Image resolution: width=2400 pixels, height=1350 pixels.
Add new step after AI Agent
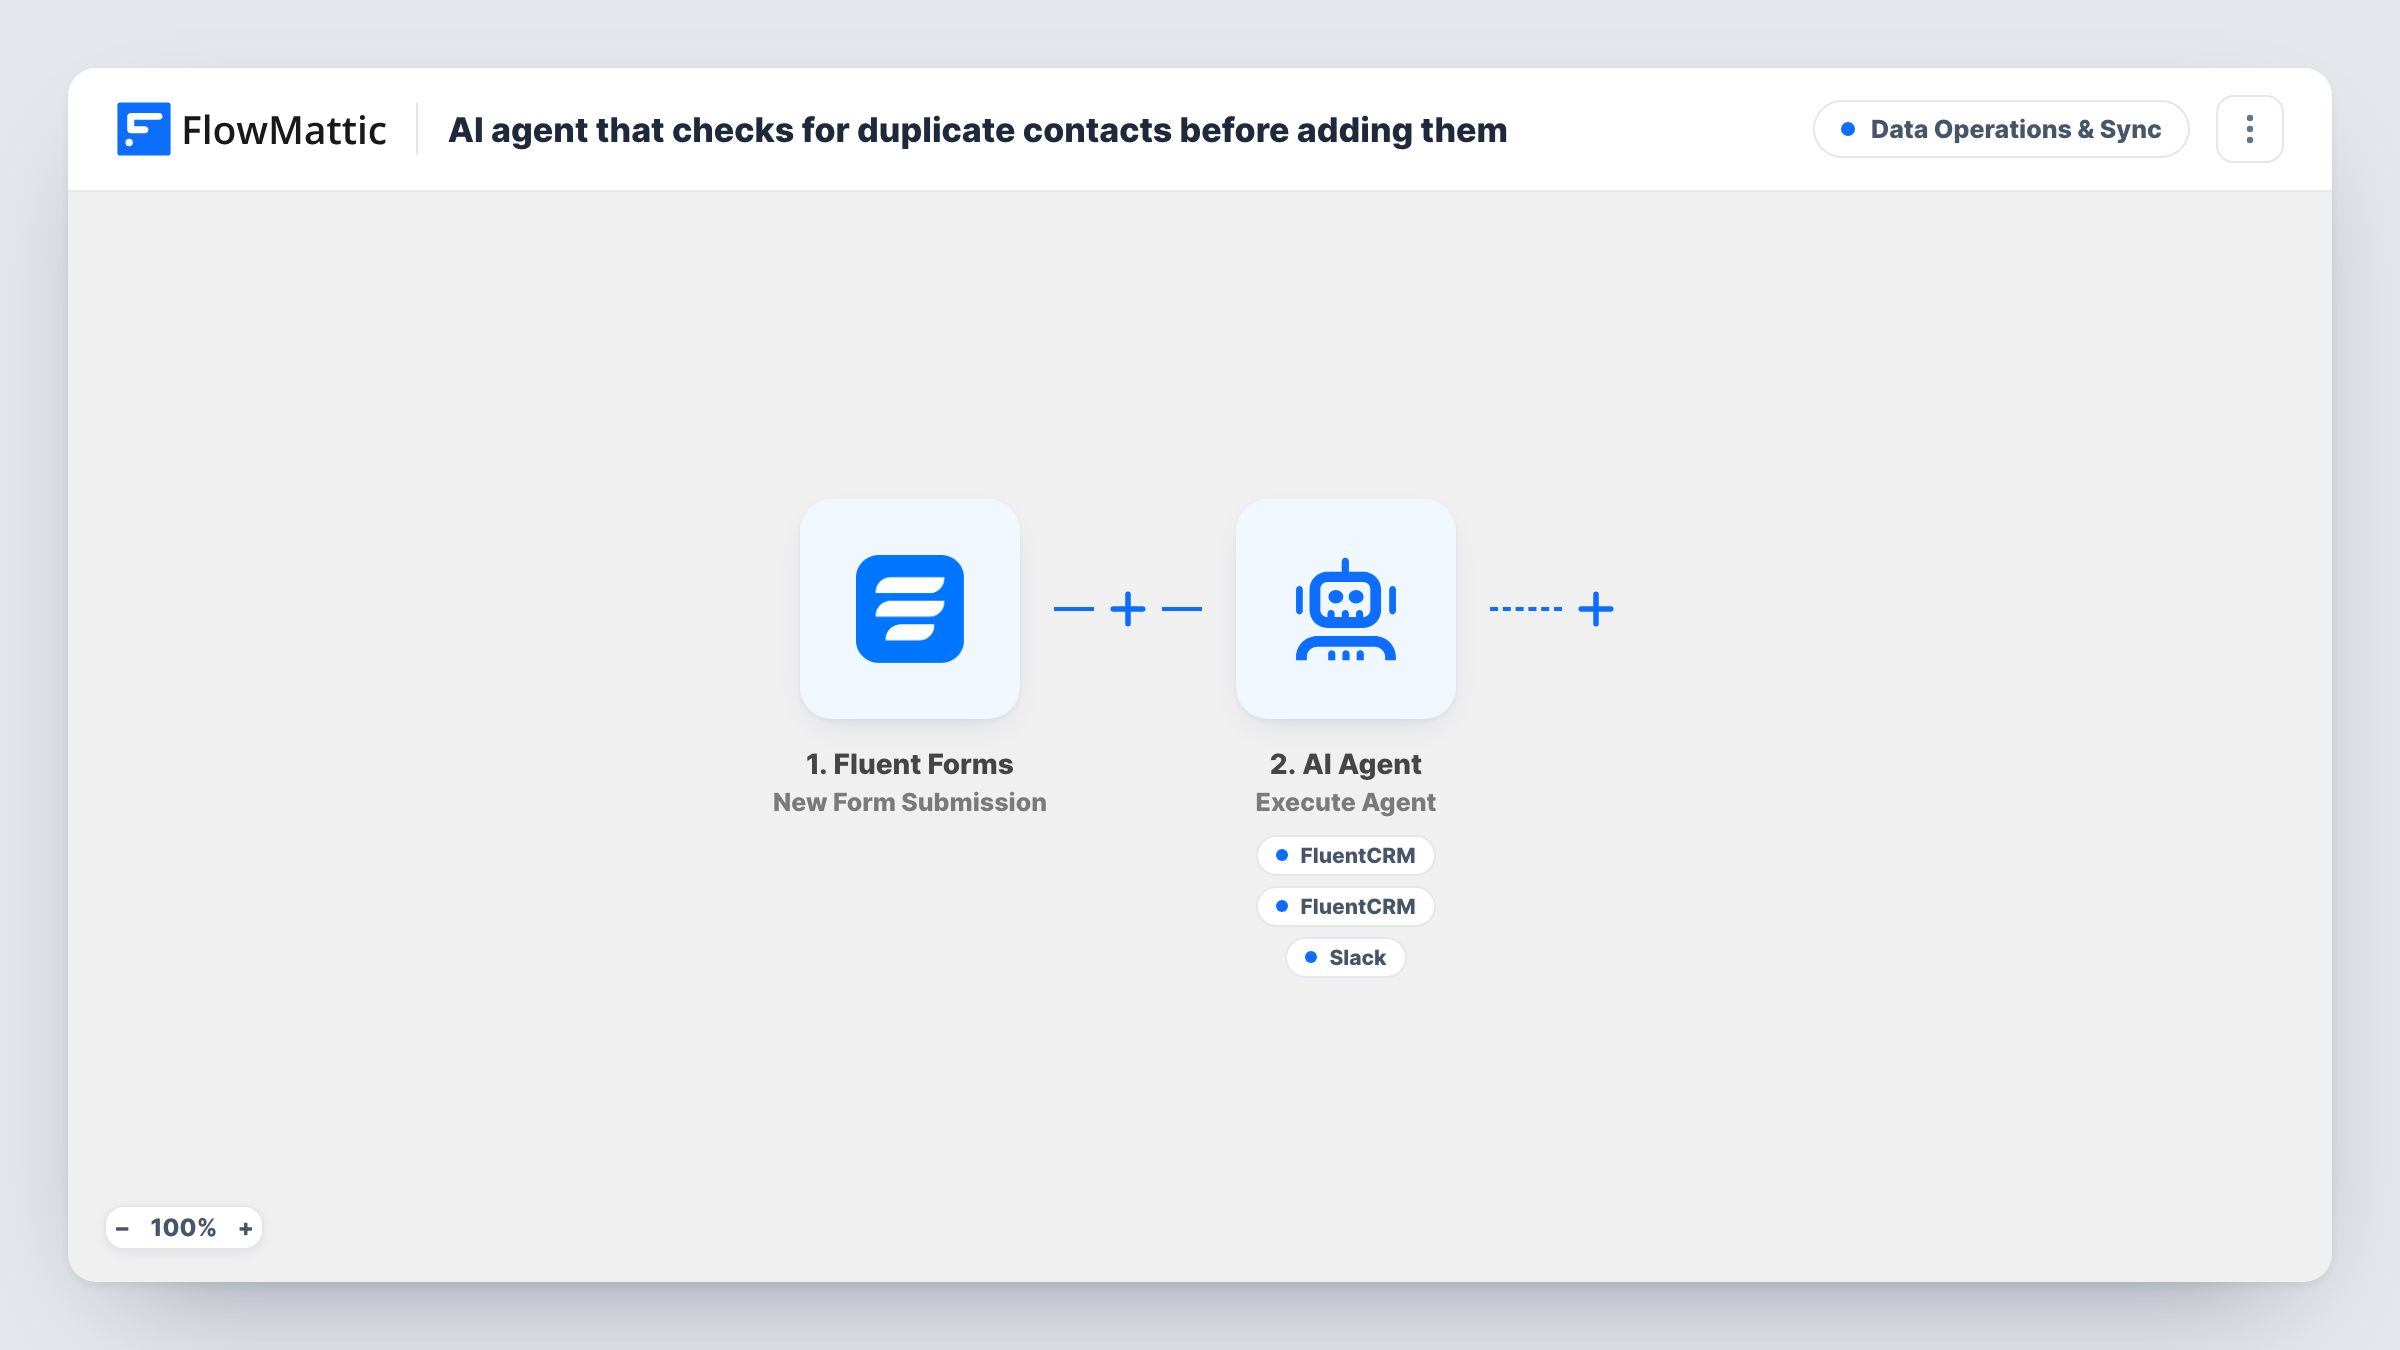1596,608
